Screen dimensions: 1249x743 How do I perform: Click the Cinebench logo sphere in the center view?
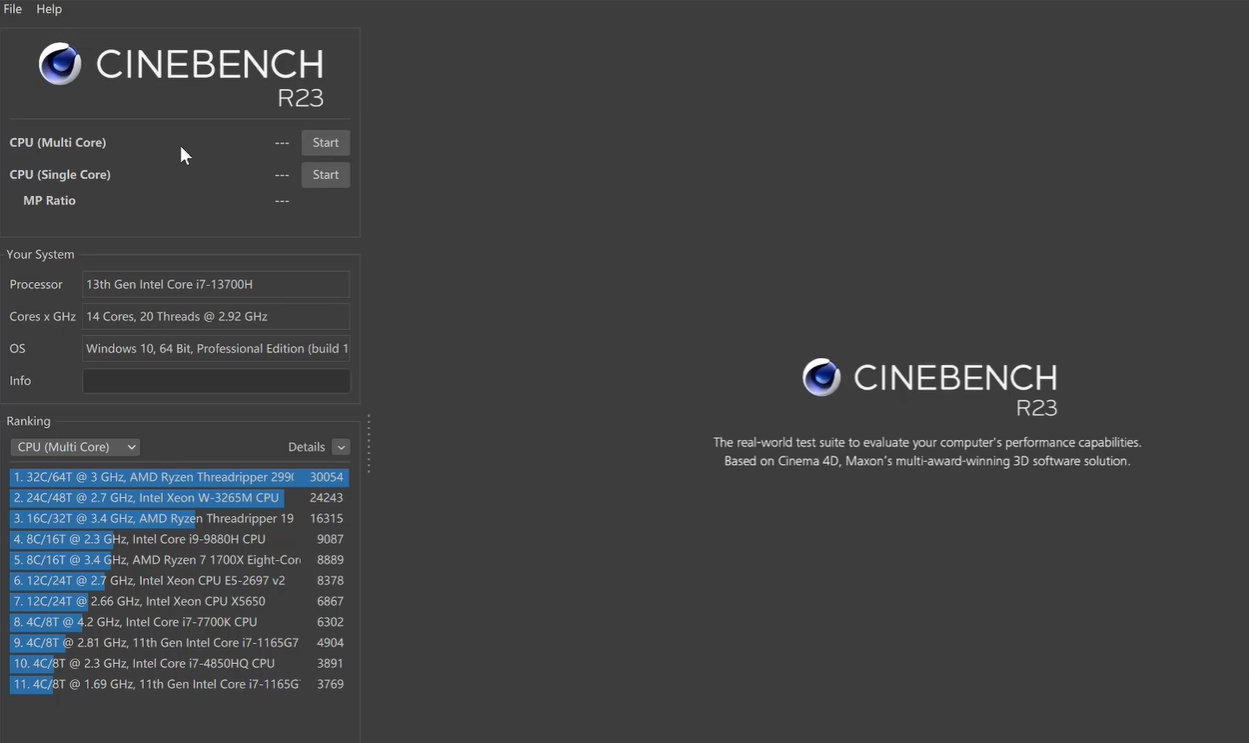822,377
